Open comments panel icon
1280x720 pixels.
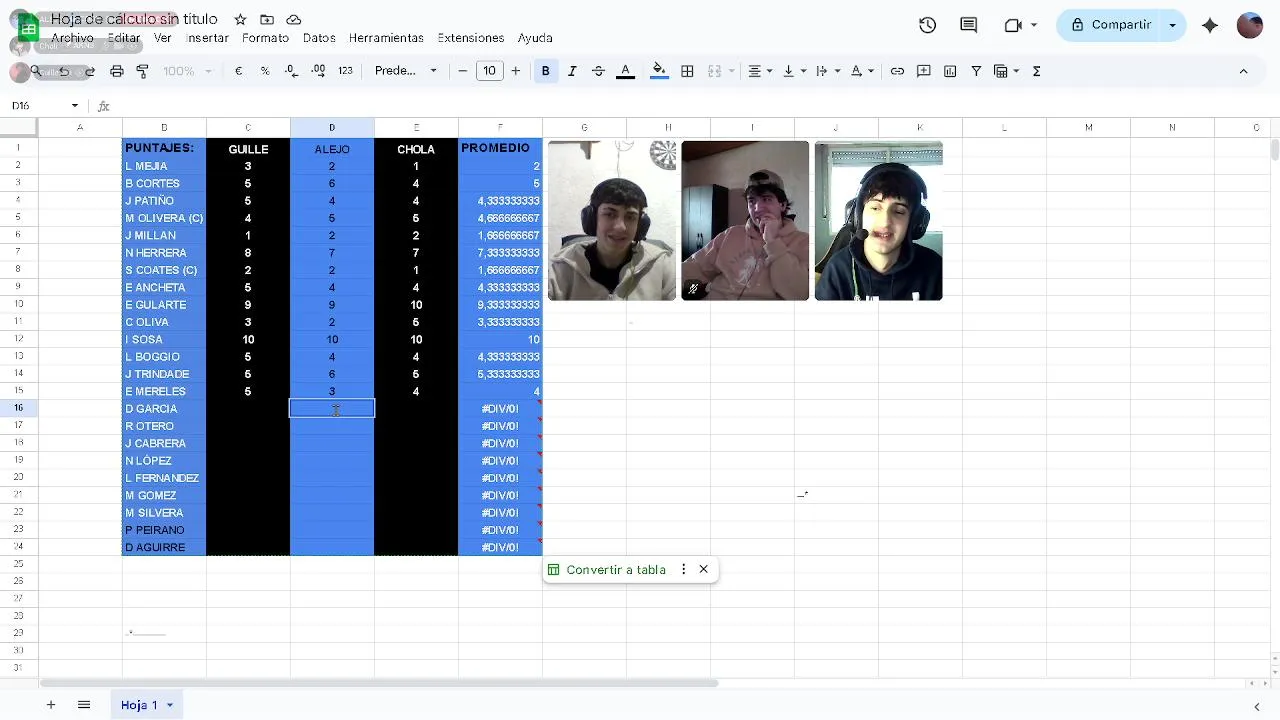click(x=968, y=25)
